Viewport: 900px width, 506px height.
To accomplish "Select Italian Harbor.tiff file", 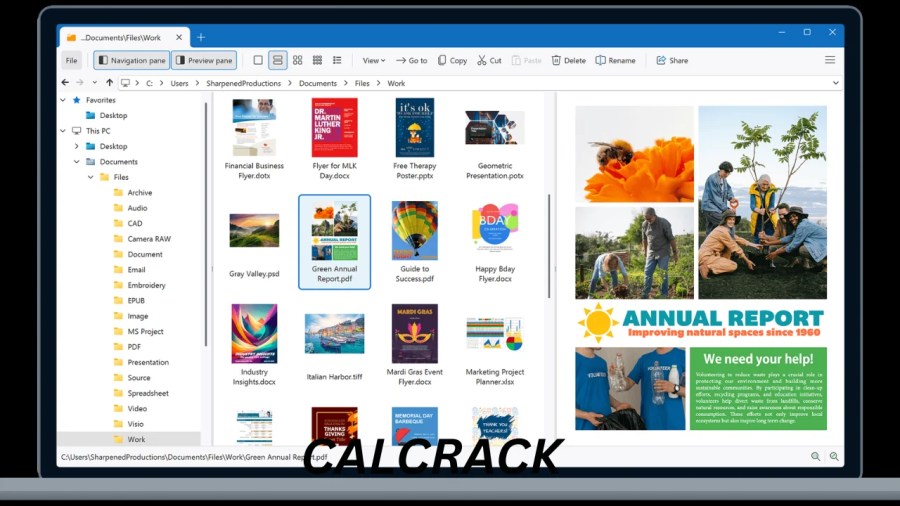I will 335,348.
